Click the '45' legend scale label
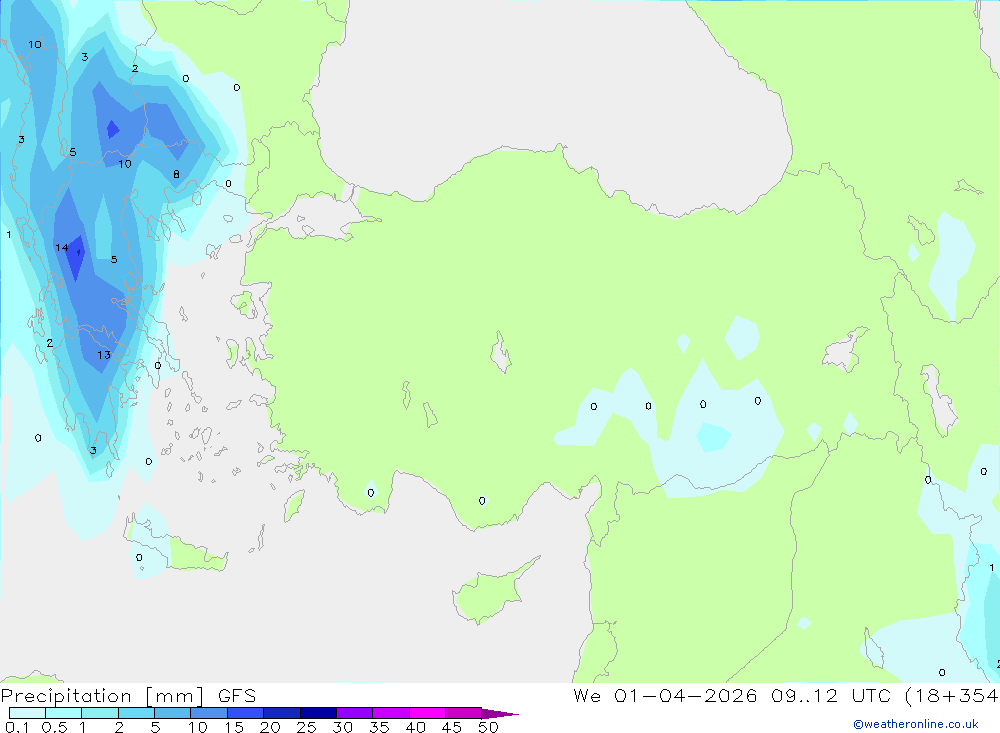The image size is (1000, 733). pos(452,727)
